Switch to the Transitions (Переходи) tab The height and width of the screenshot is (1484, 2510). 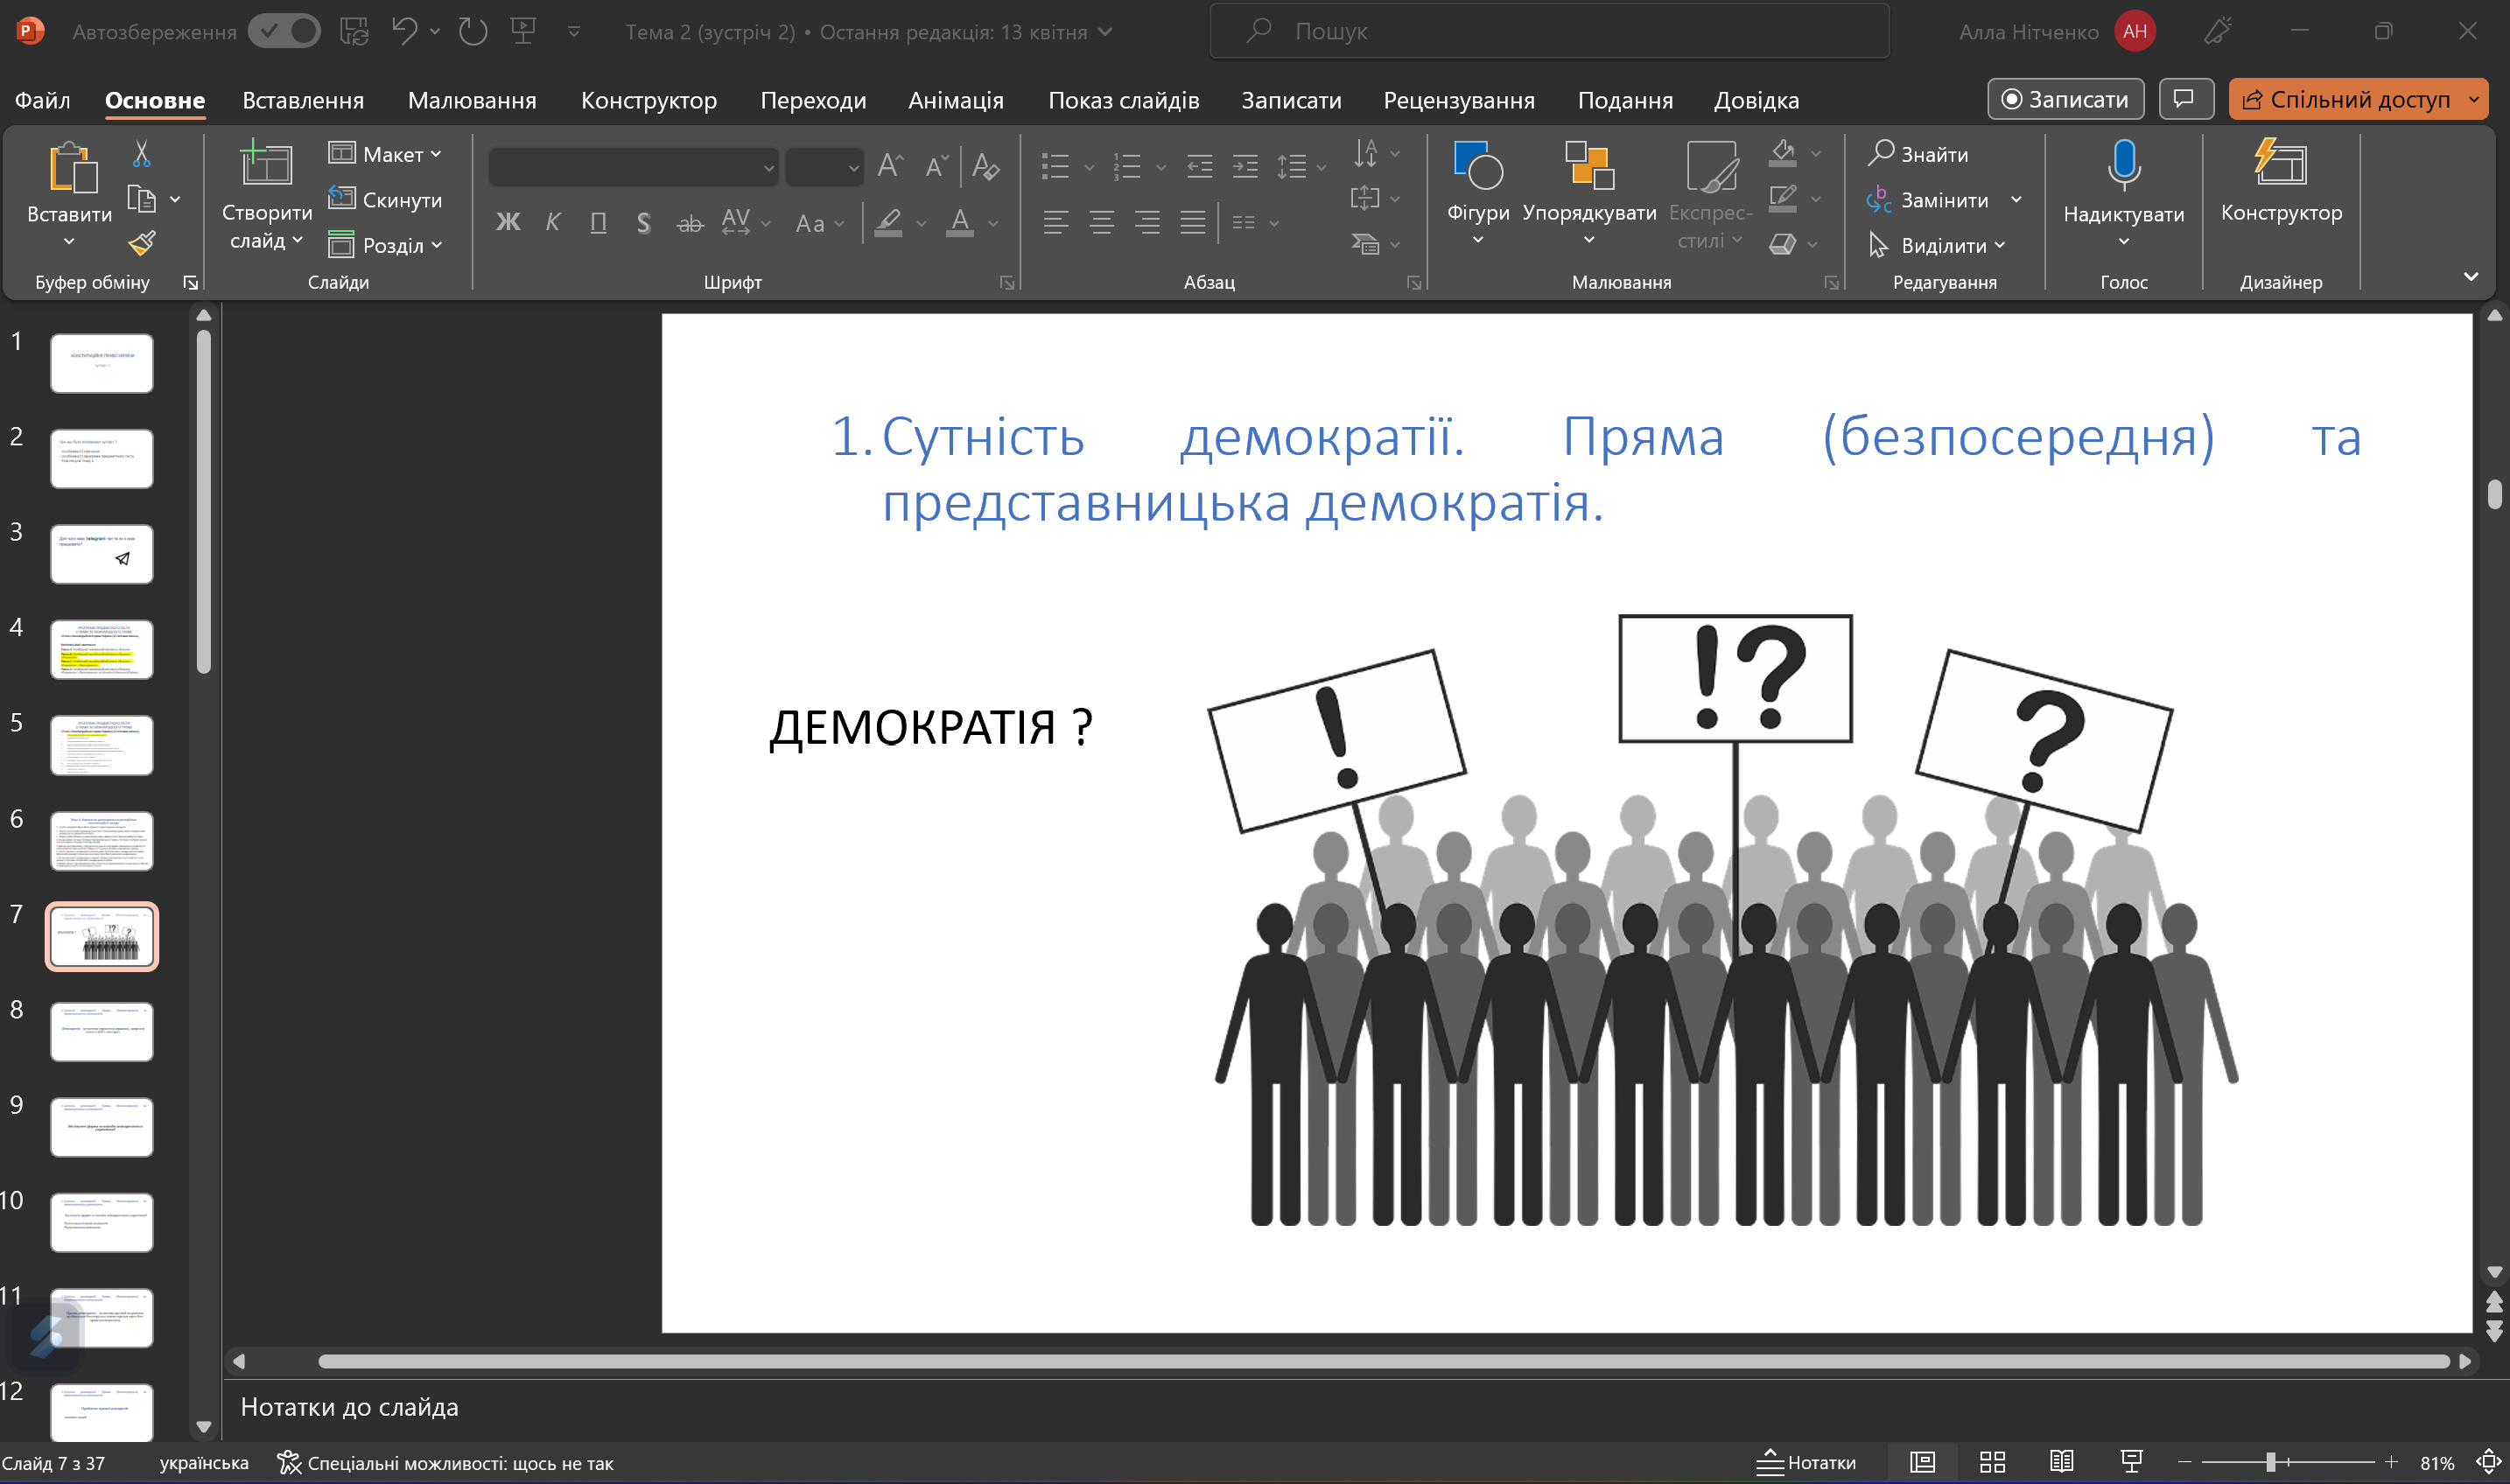click(x=812, y=100)
